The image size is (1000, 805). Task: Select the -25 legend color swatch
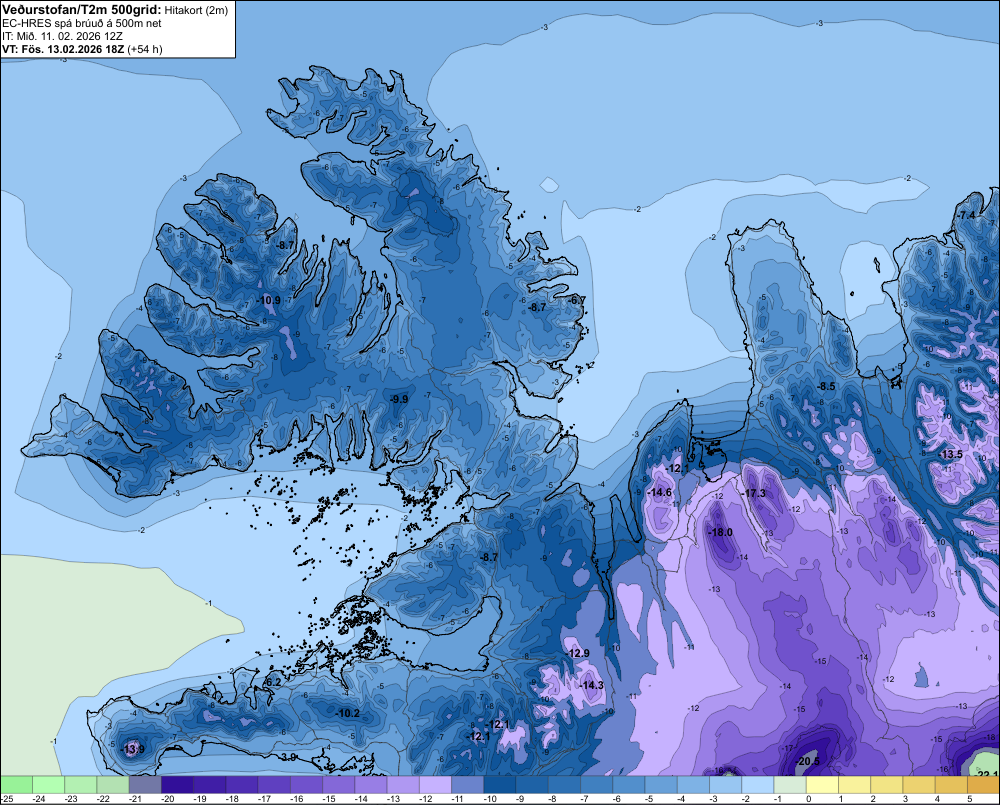click(x=16, y=785)
